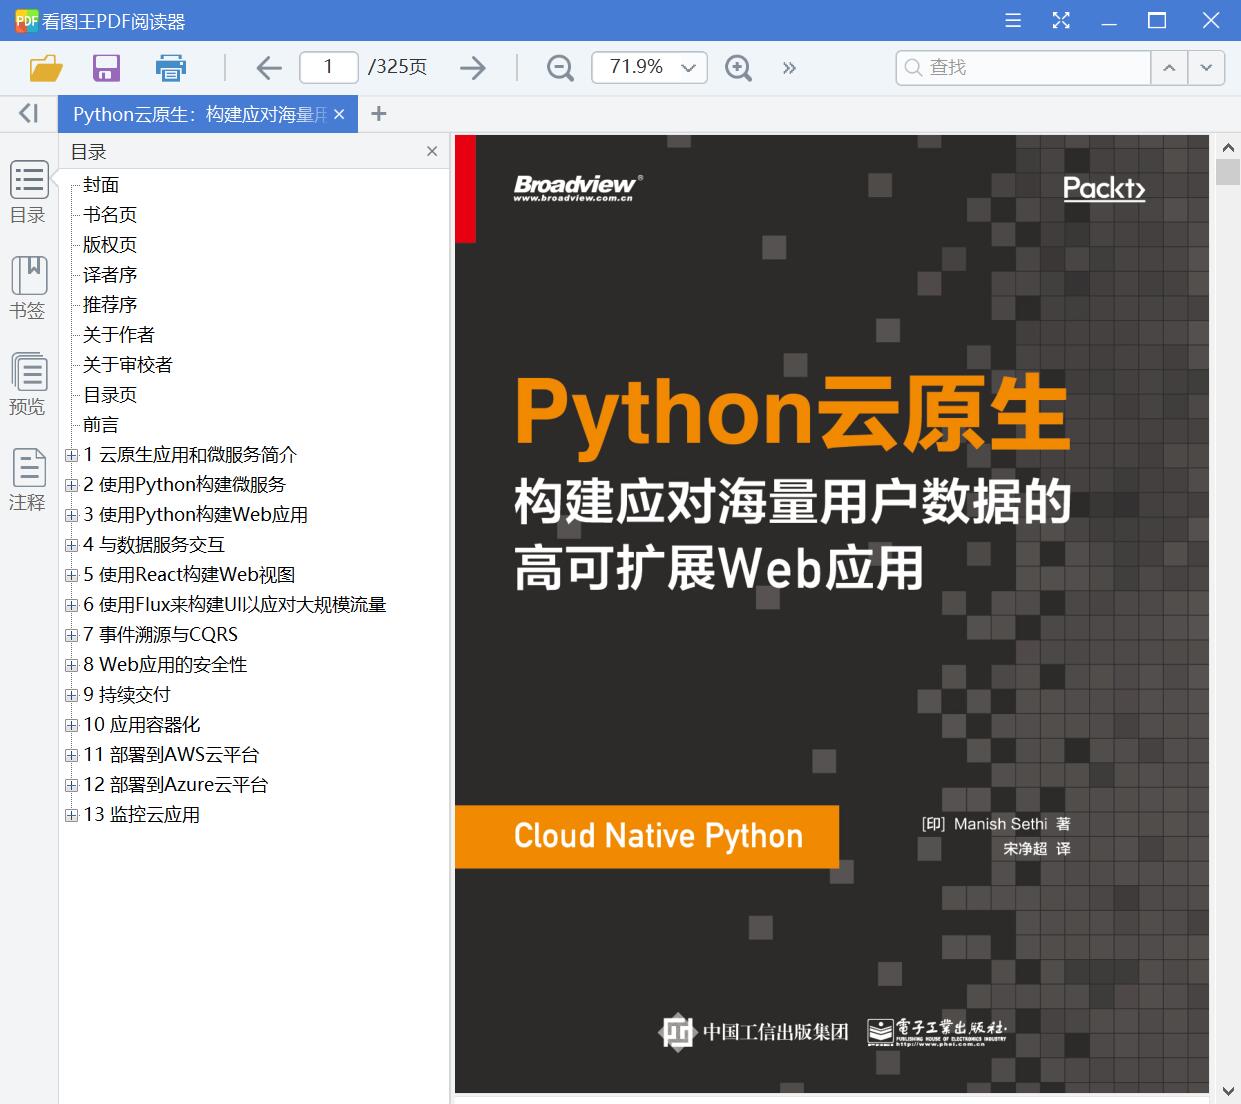Jump to 封面 in the outline
The height and width of the screenshot is (1104, 1241).
pyautogui.click(x=101, y=185)
